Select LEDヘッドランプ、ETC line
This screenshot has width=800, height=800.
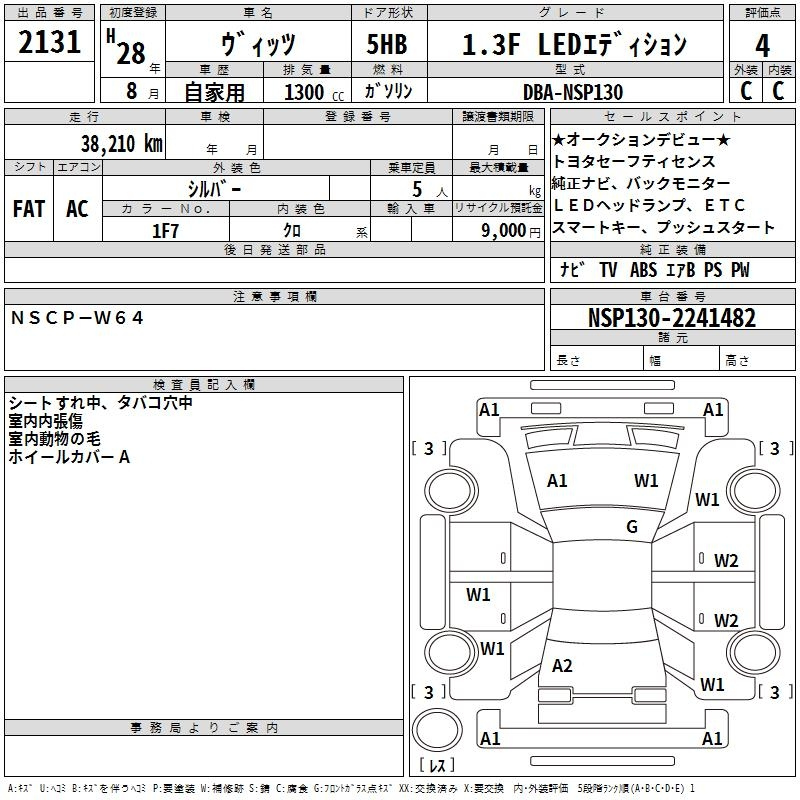pyautogui.click(x=648, y=205)
